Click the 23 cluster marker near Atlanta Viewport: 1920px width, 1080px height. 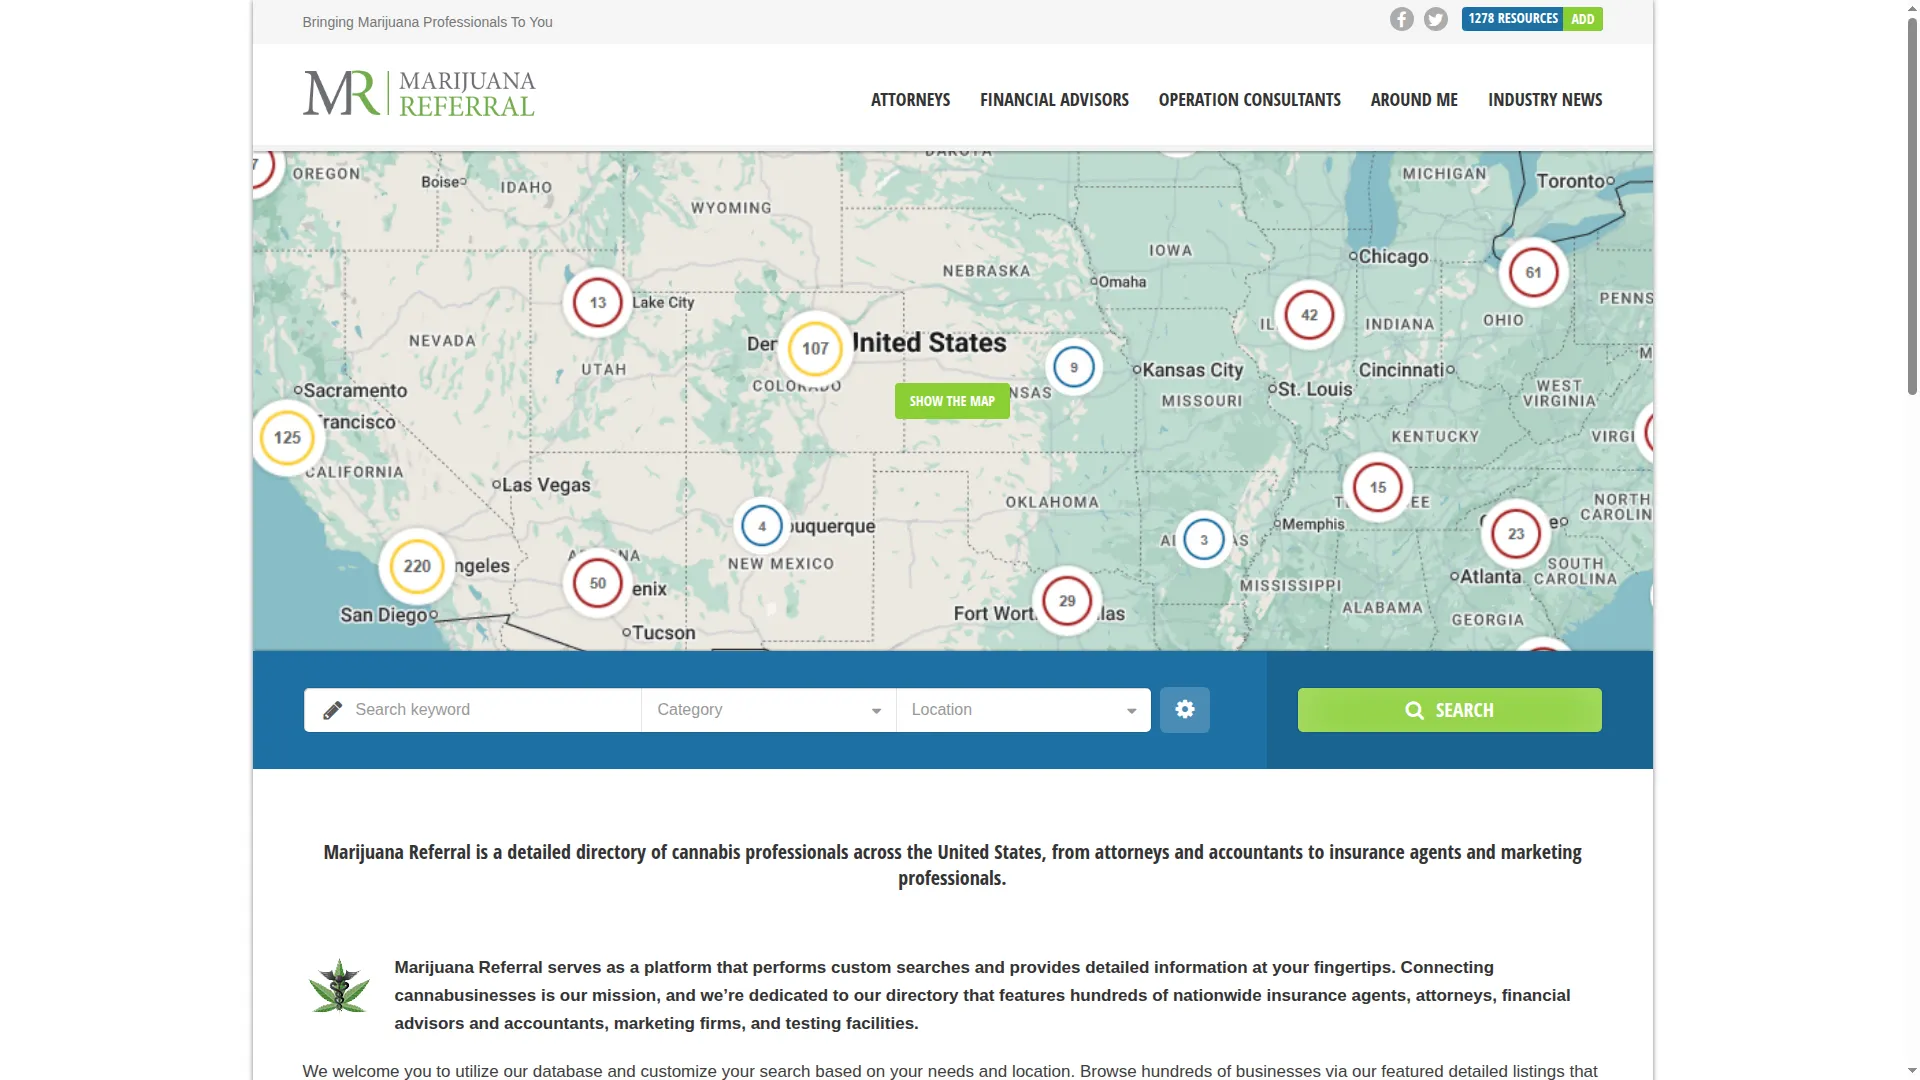pos(1515,533)
